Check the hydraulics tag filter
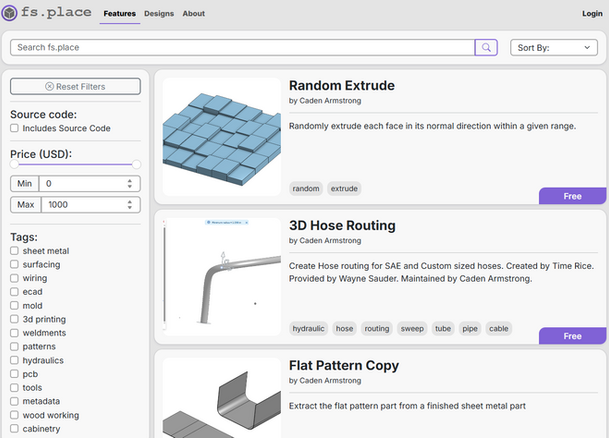609x438 pixels. (x=14, y=360)
